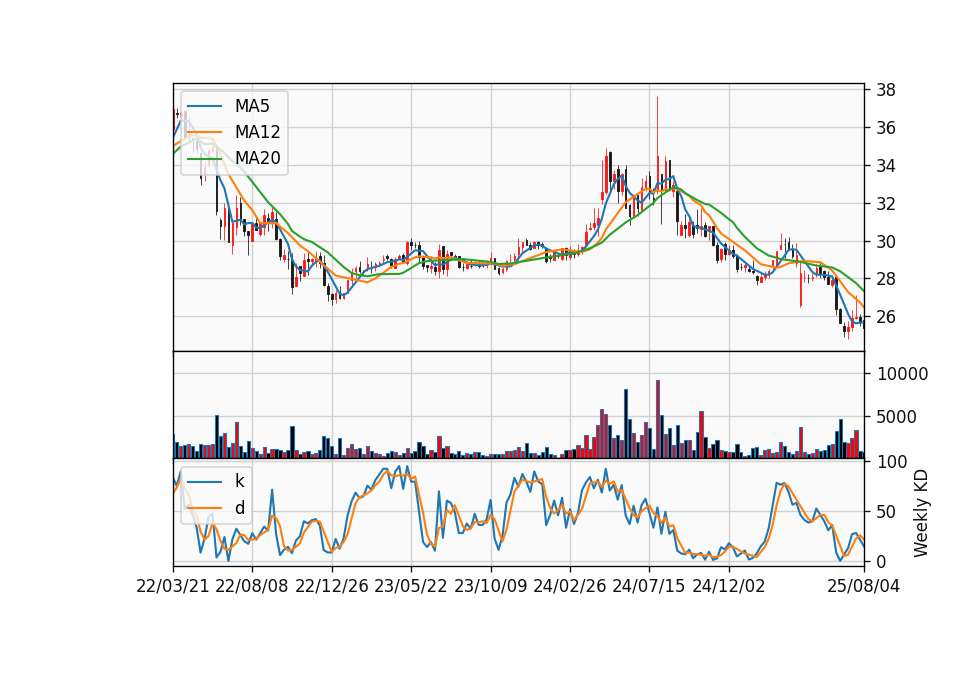The image size is (960, 690).
Task: Click the 22/08/08 date tick label
Action: (x=252, y=586)
